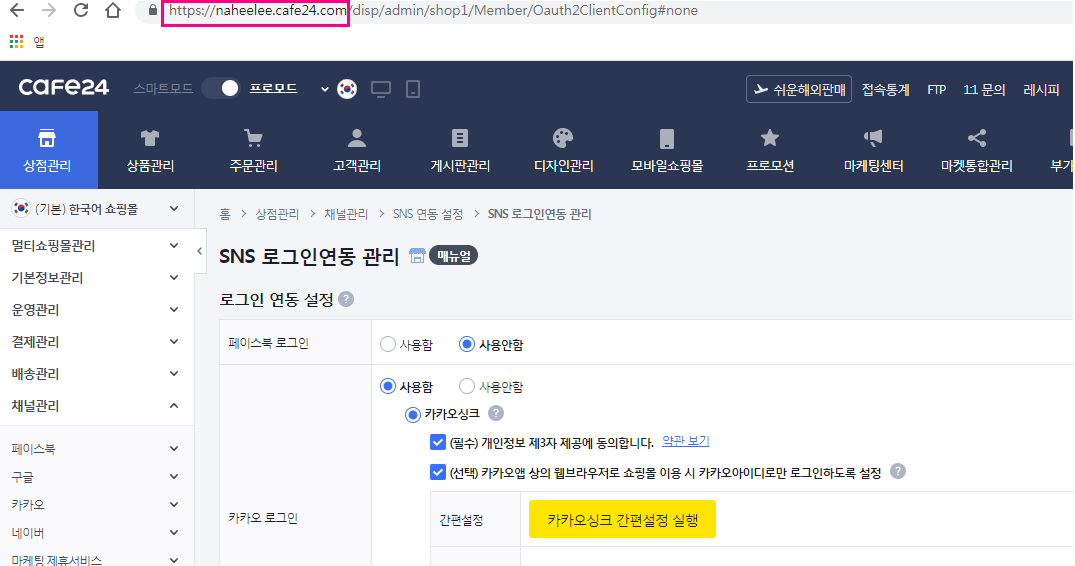Screen dimensions: 1075x566
Task: Open SNS 연동 설정 in the breadcrumb
Action: 428,214
